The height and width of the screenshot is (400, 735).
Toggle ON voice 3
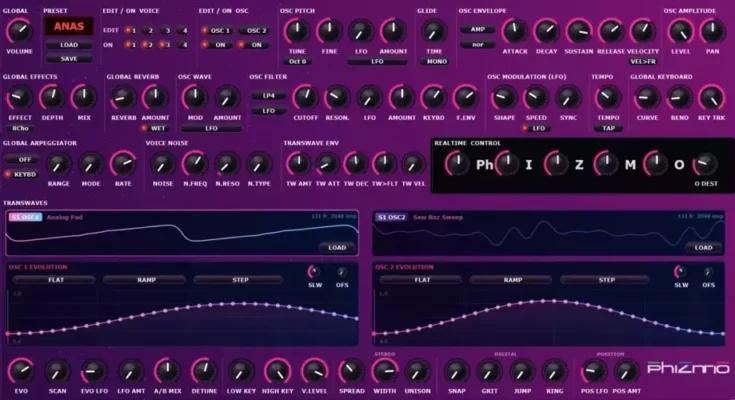tap(164, 45)
